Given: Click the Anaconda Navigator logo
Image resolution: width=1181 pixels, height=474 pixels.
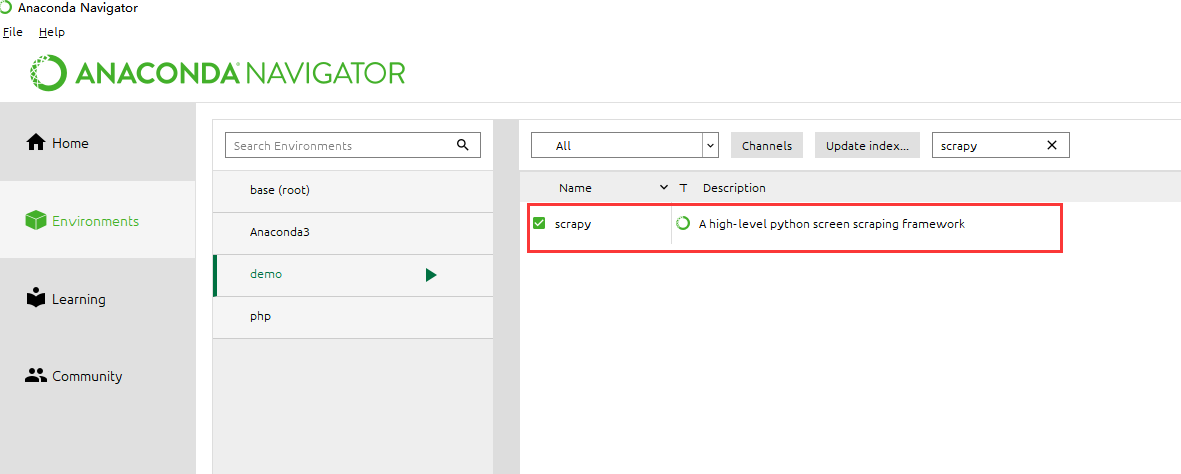Looking at the screenshot, I should (x=217, y=73).
